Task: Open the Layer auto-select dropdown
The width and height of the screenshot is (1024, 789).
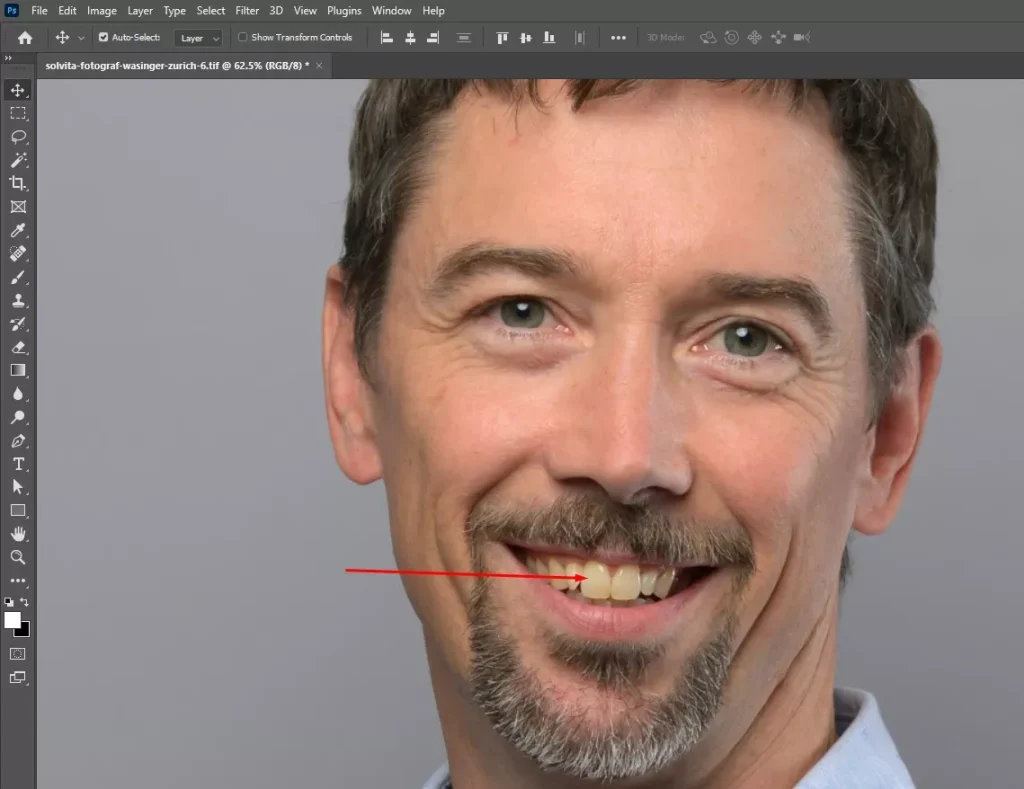Action: (x=197, y=37)
